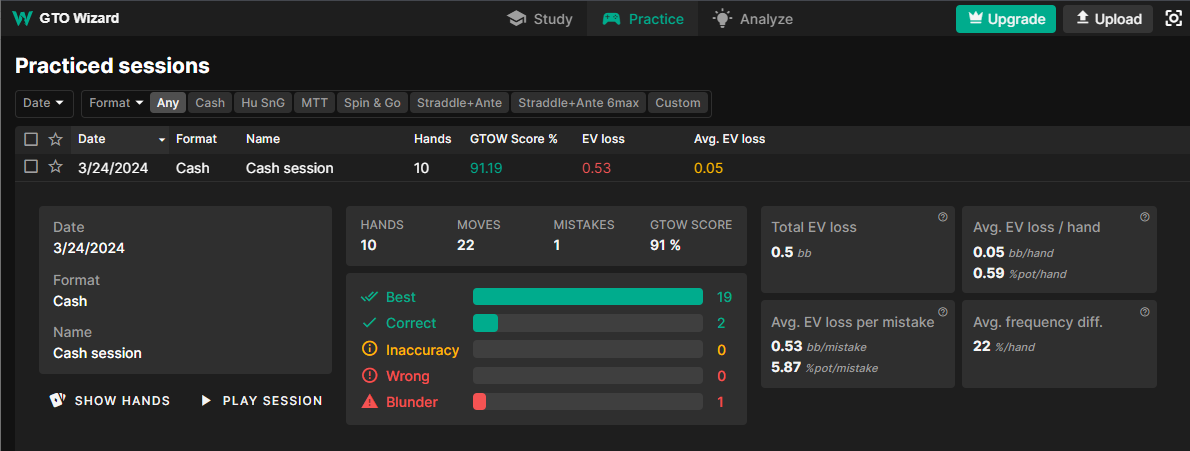Click the Hands column header
This screenshot has height=451, width=1190.
[x=433, y=139]
